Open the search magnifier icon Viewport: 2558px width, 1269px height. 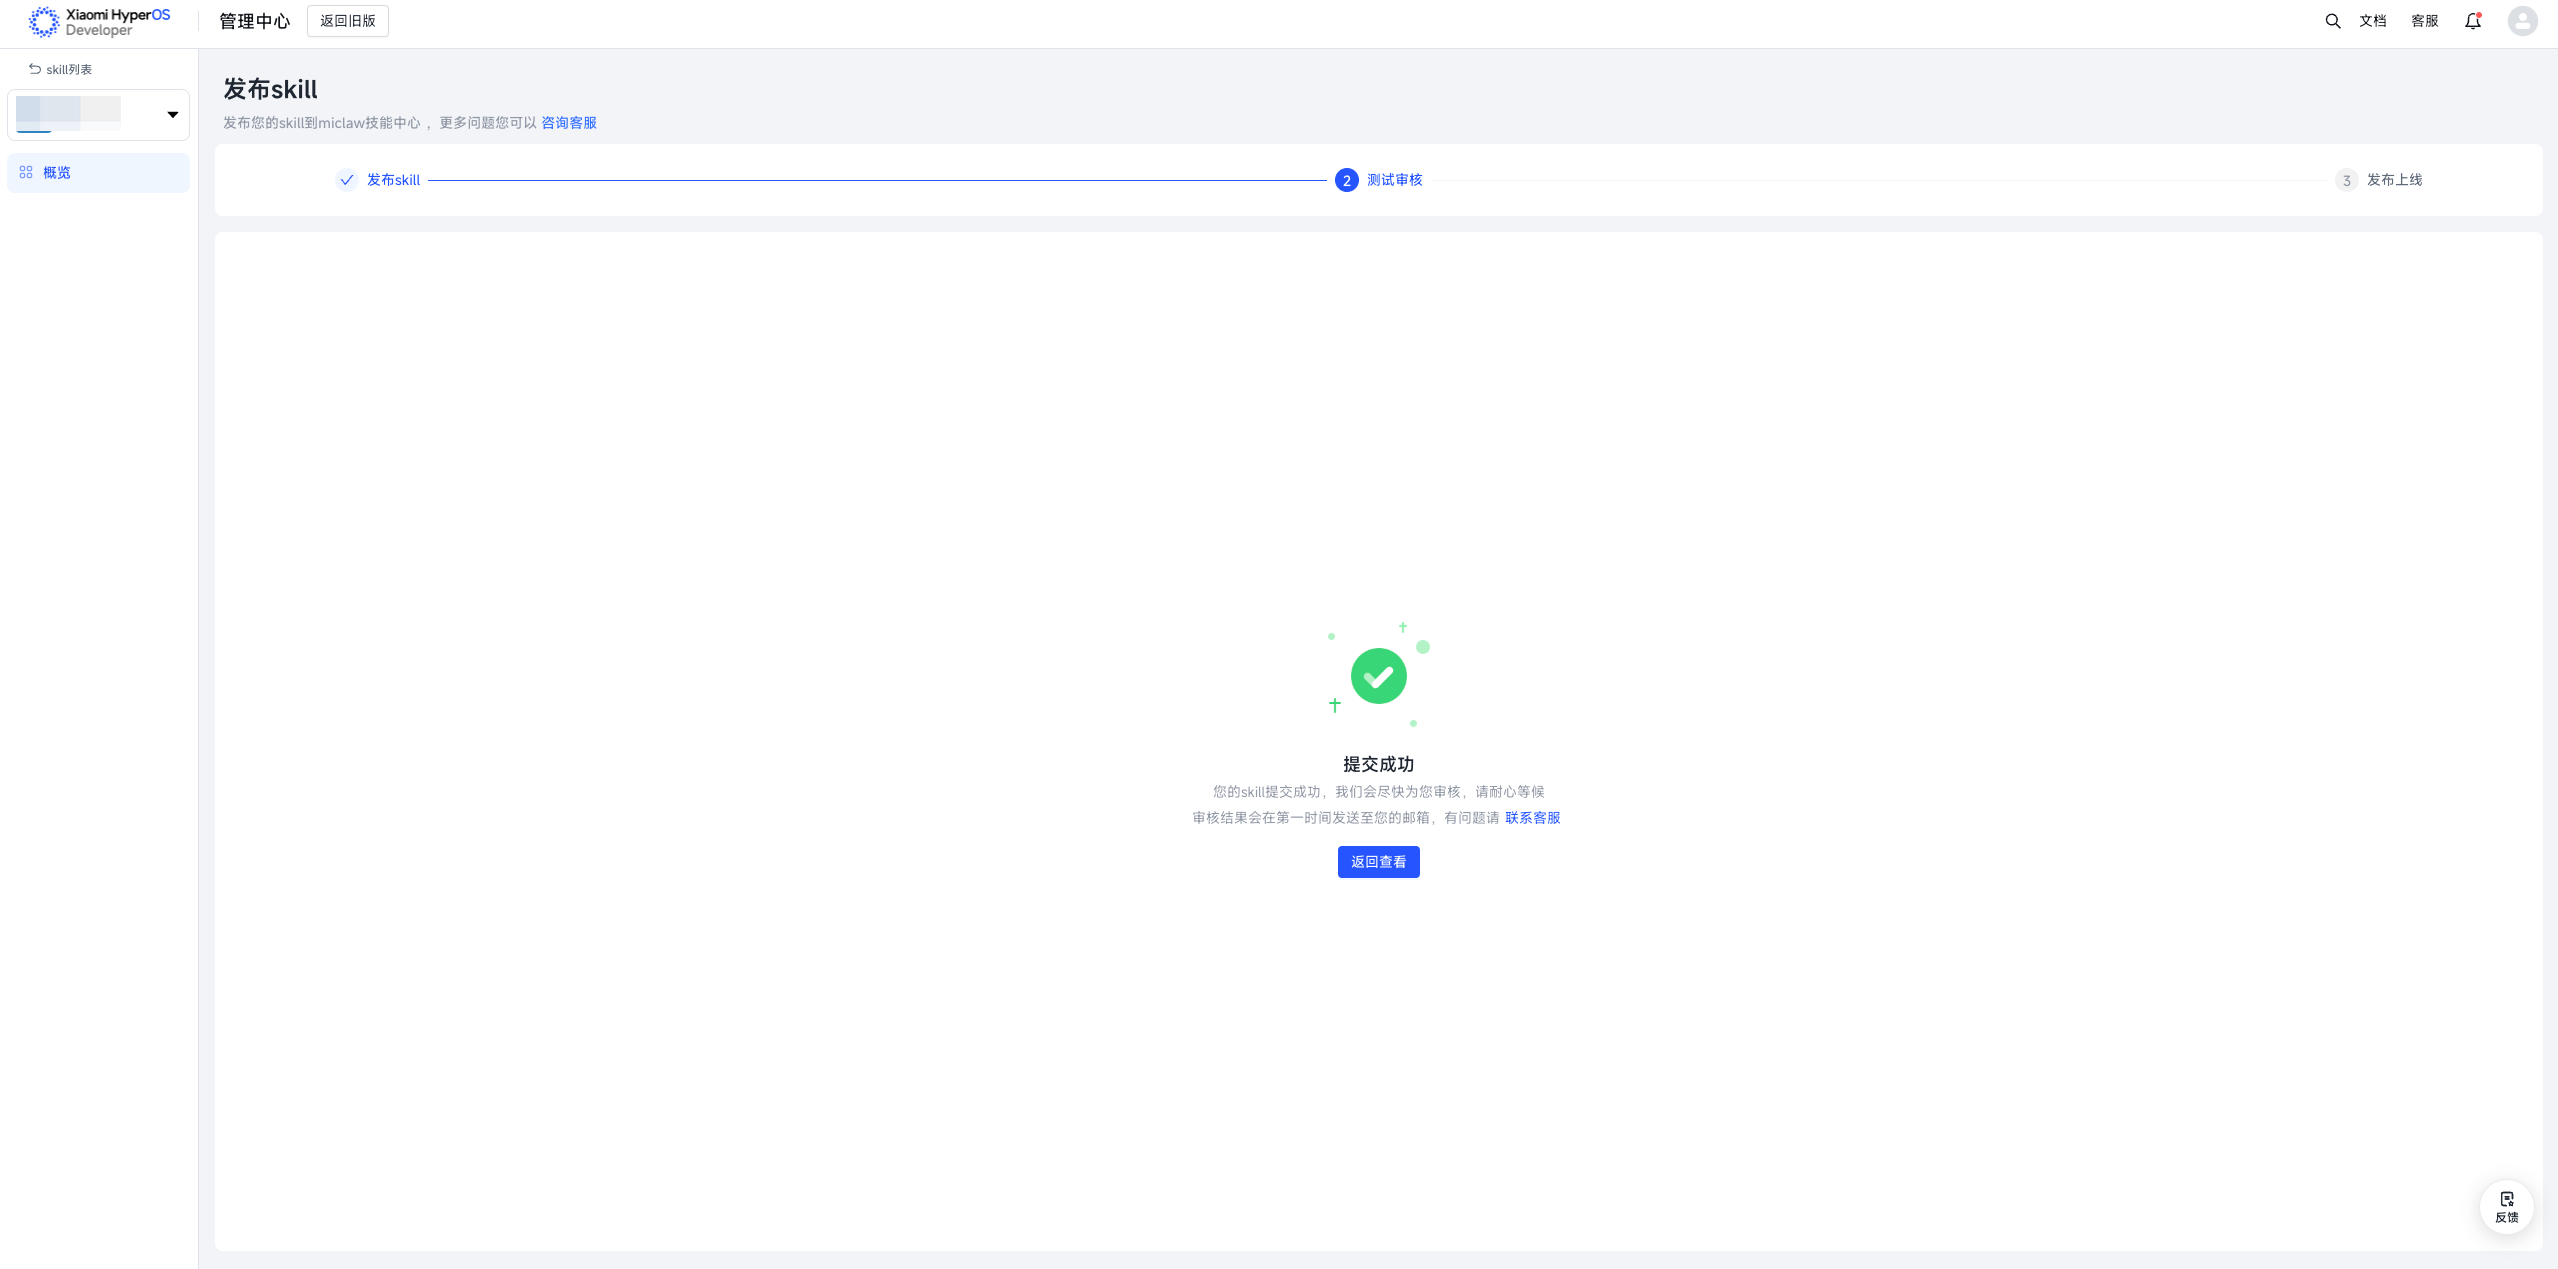click(x=2332, y=21)
